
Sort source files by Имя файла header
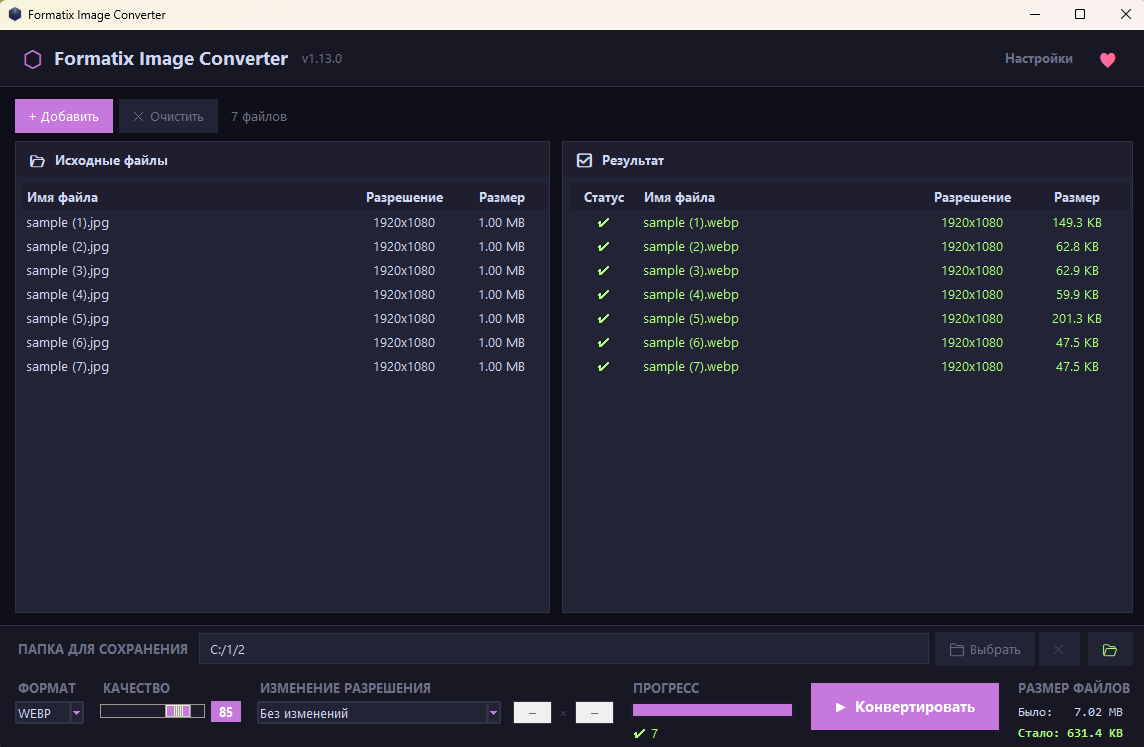pyautogui.click(x=62, y=198)
